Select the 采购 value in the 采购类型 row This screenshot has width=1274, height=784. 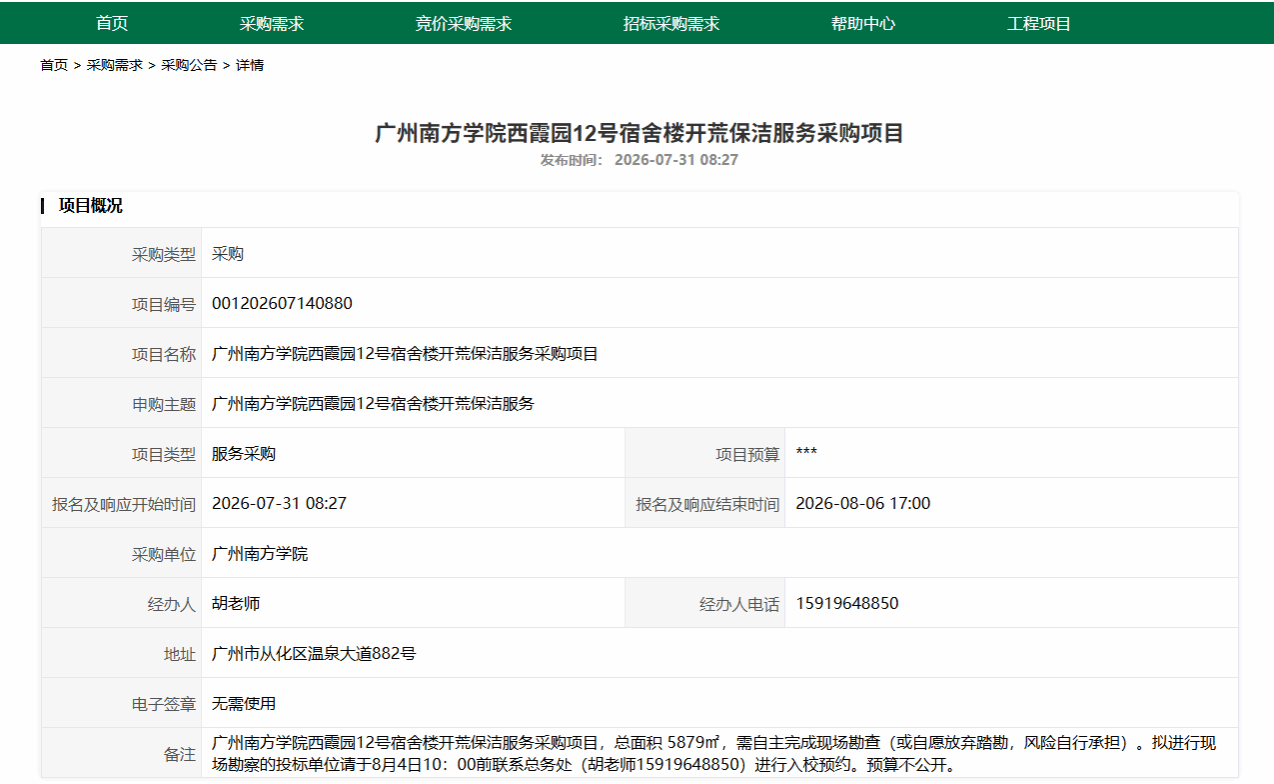pos(228,254)
